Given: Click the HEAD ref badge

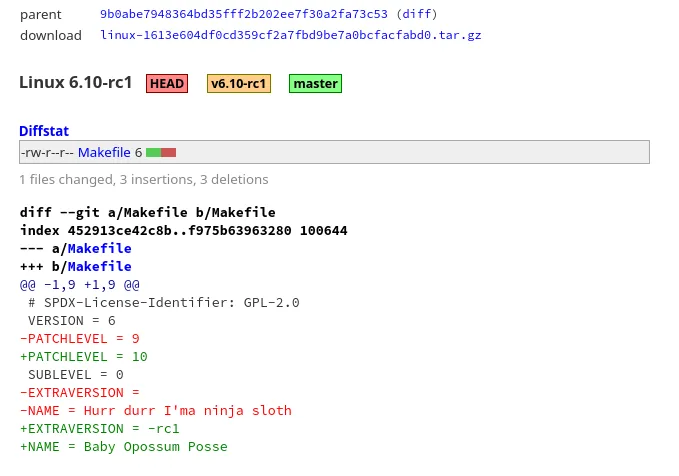Looking at the screenshot, I should 167,84.
